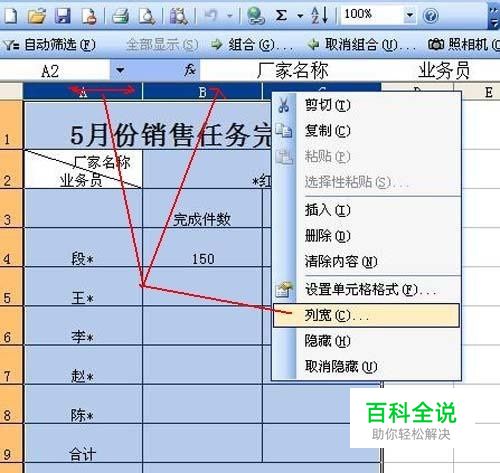500x473 pixels.
Task: Toggle 自动筛选(F) auto filter button
Action: click(49, 44)
